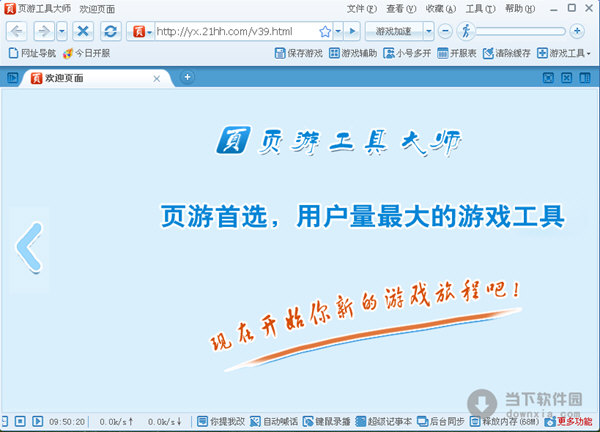The height and width of the screenshot is (432, 600).
Task: Expand the address bar dropdown arrow
Action: click(338, 31)
